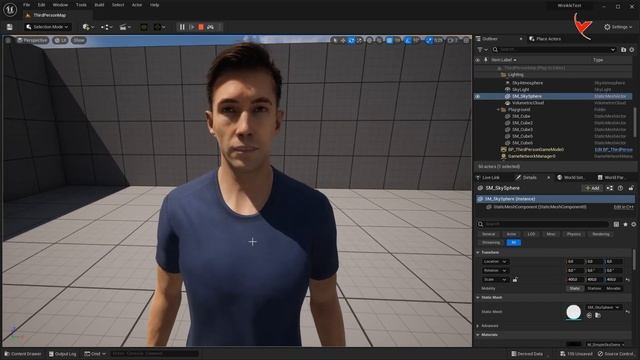Switch to the World Partition tab
640x360 pixels.
click(x=611, y=178)
